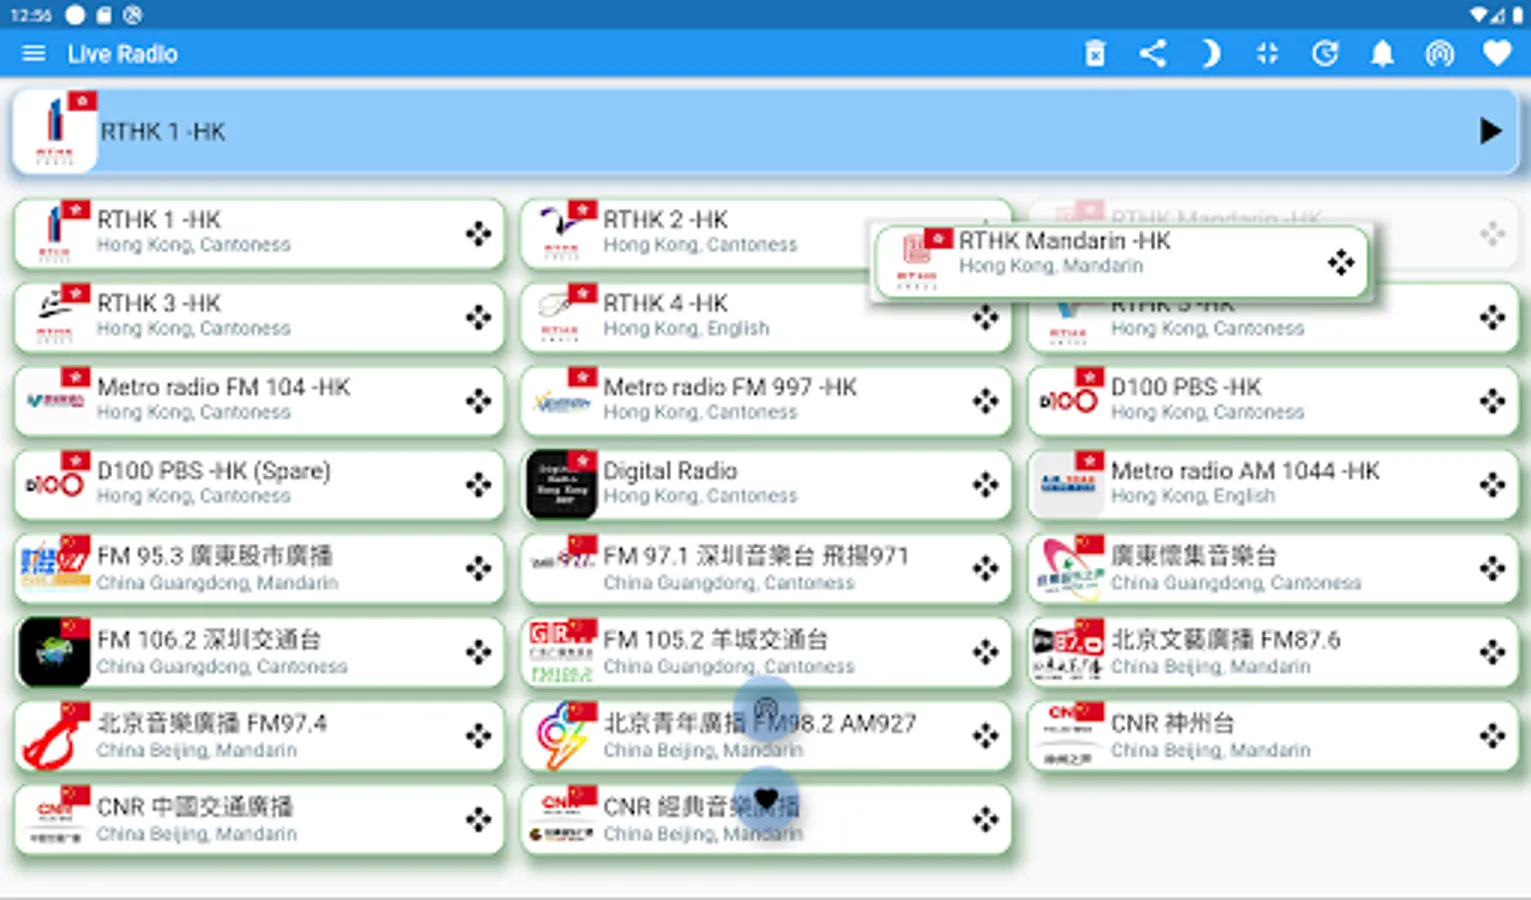Select FM 97.1 深圳音樂台 station
Image resolution: width=1531 pixels, height=900 pixels.
[x=766, y=569]
